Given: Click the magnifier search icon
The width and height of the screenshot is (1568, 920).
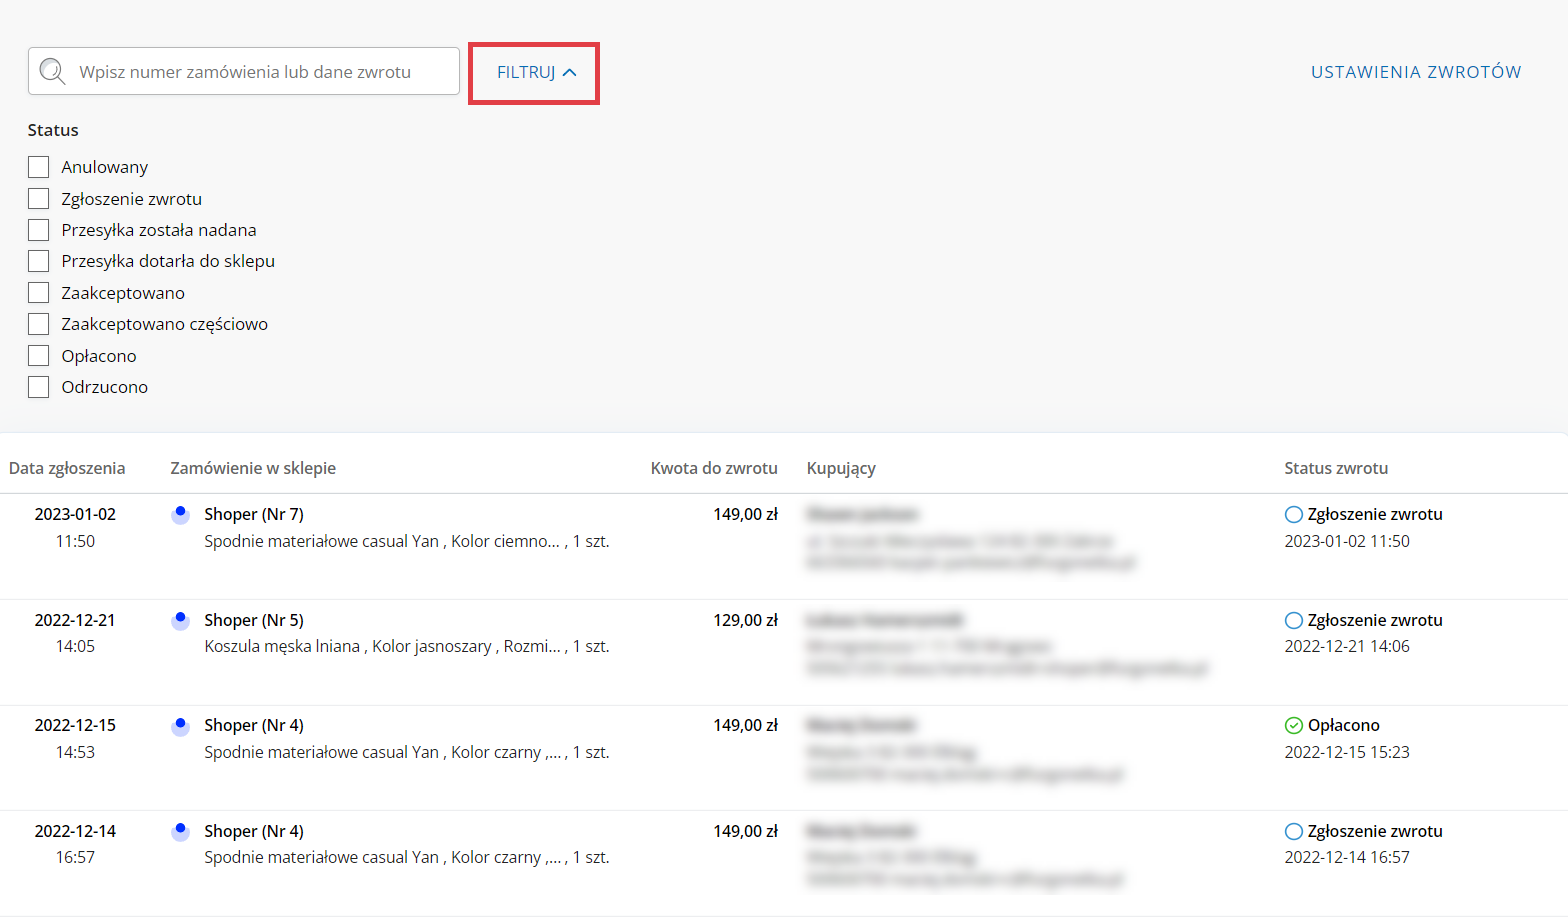Looking at the screenshot, I should (x=52, y=71).
